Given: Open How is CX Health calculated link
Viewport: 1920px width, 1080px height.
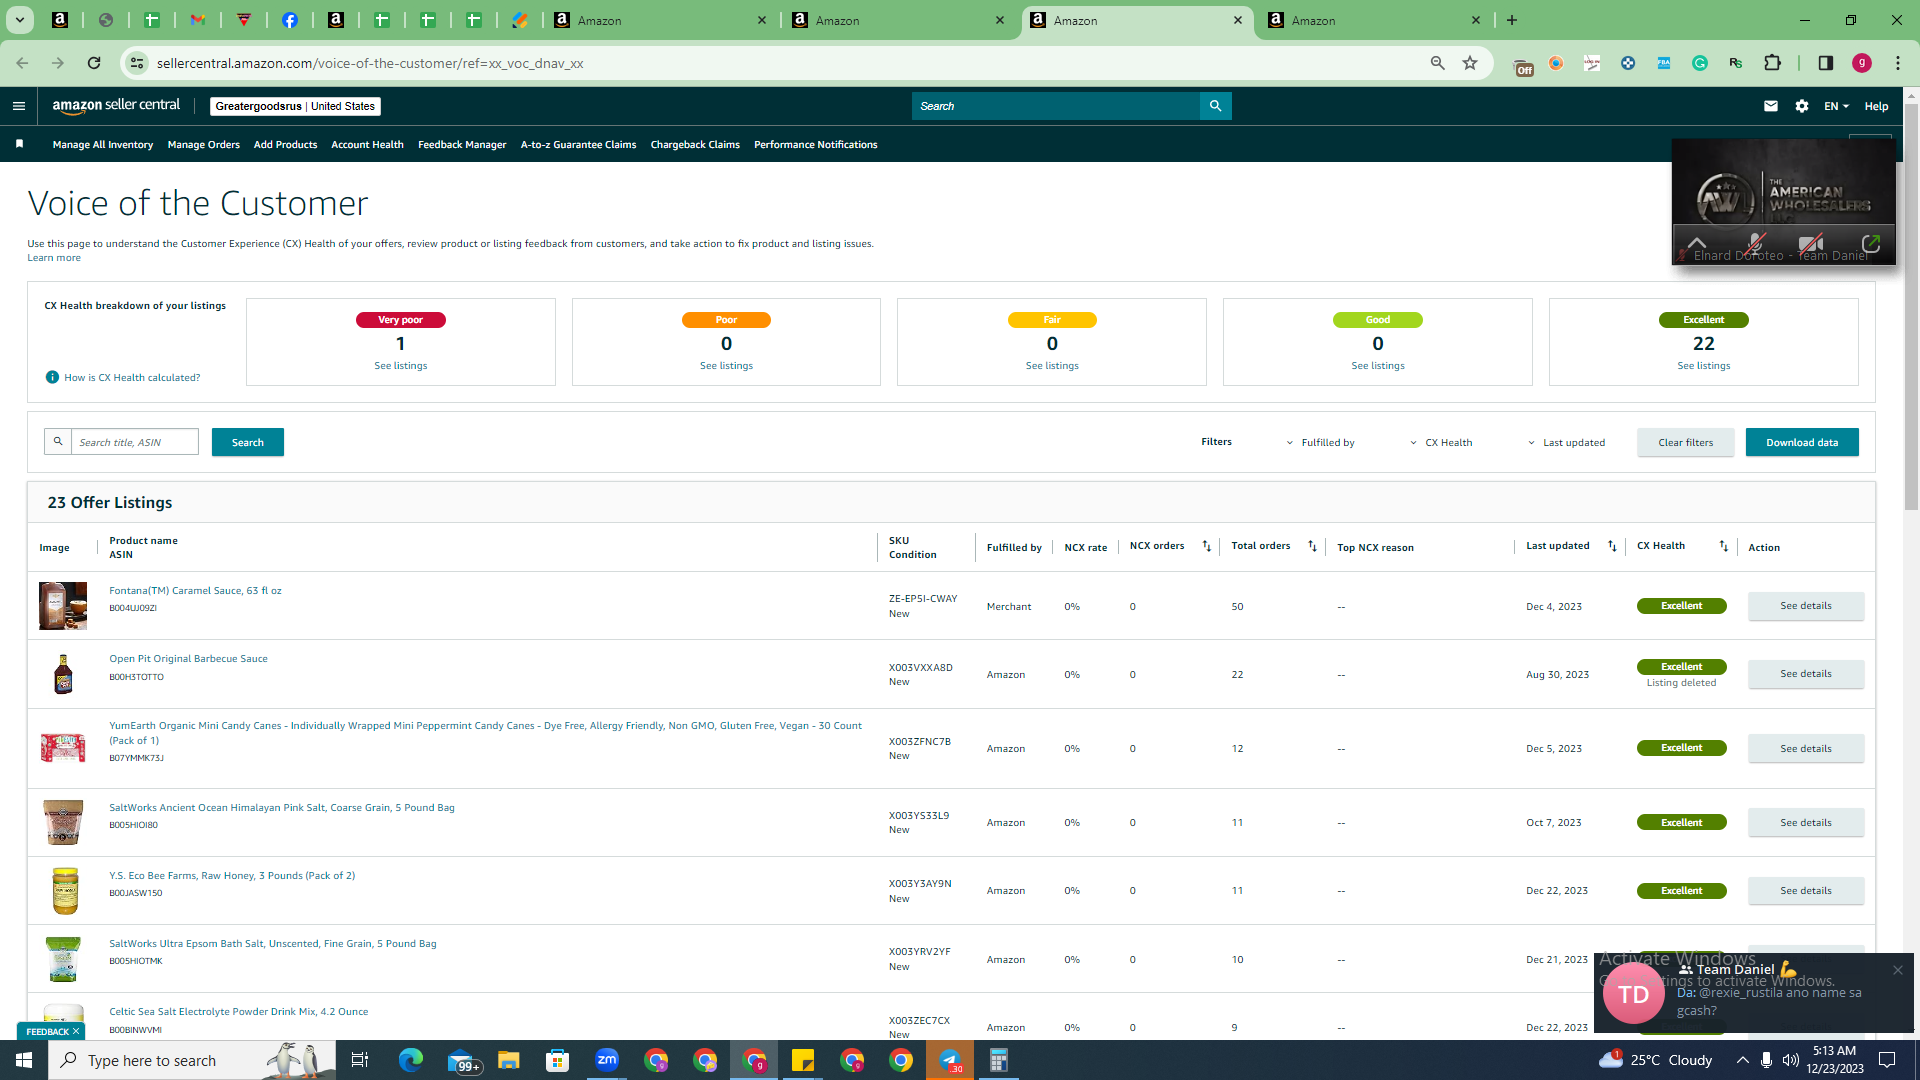Looking at the screenshot, I should pyautogui.click(x=132, y=378).
